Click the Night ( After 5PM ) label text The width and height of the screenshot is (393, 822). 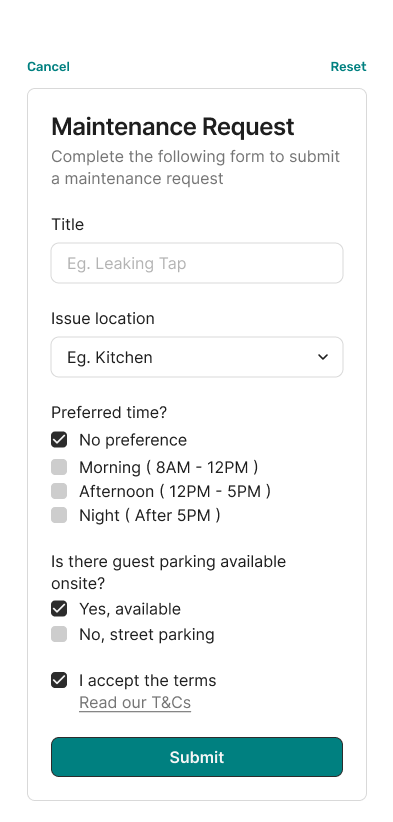150,516
